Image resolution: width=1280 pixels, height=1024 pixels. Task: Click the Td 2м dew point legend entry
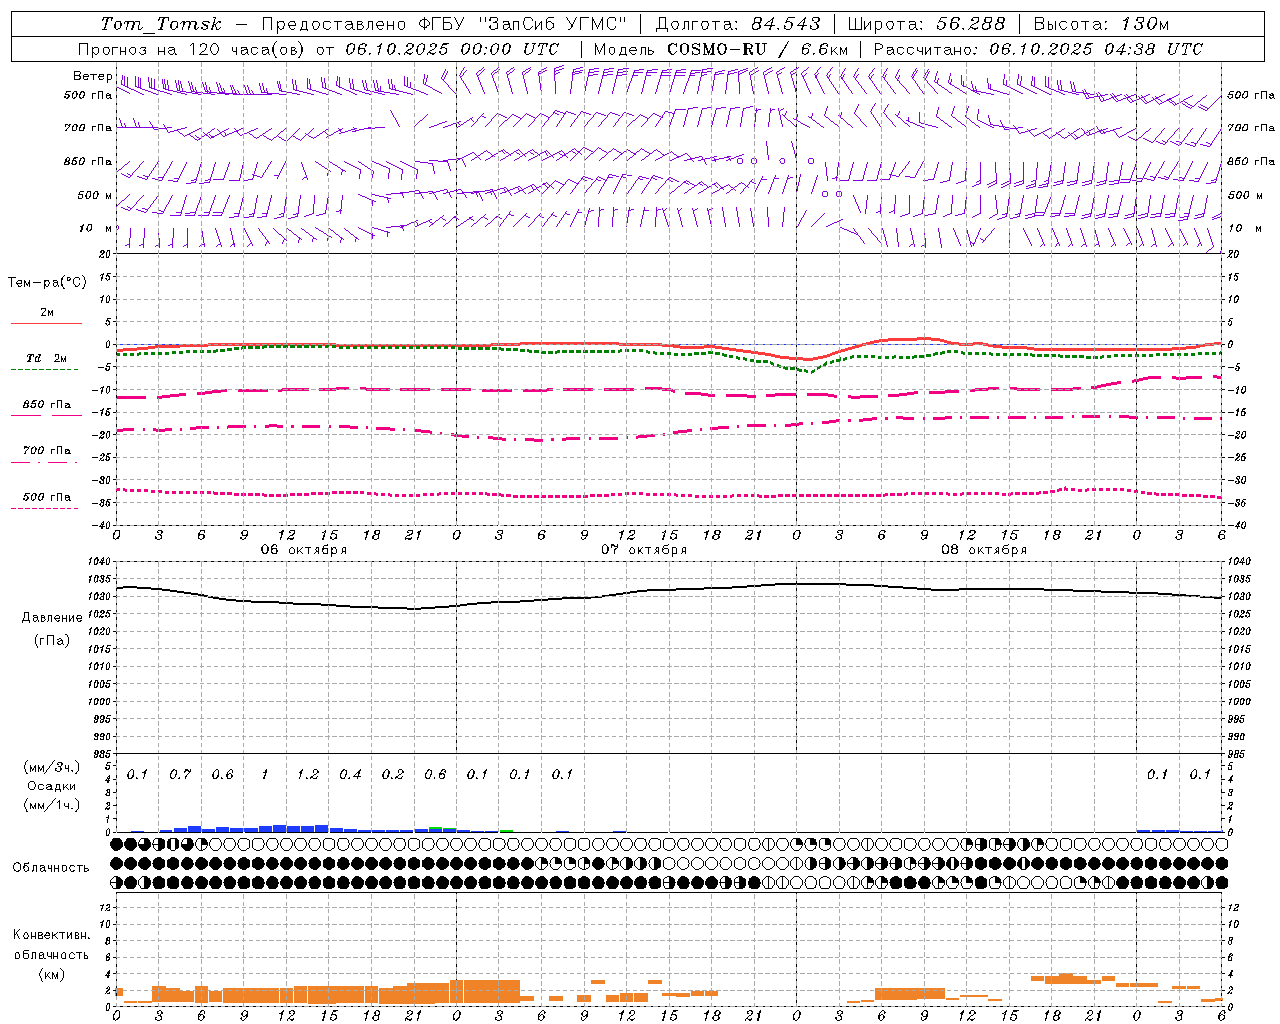pyautogui.click(x=46, y=358)
